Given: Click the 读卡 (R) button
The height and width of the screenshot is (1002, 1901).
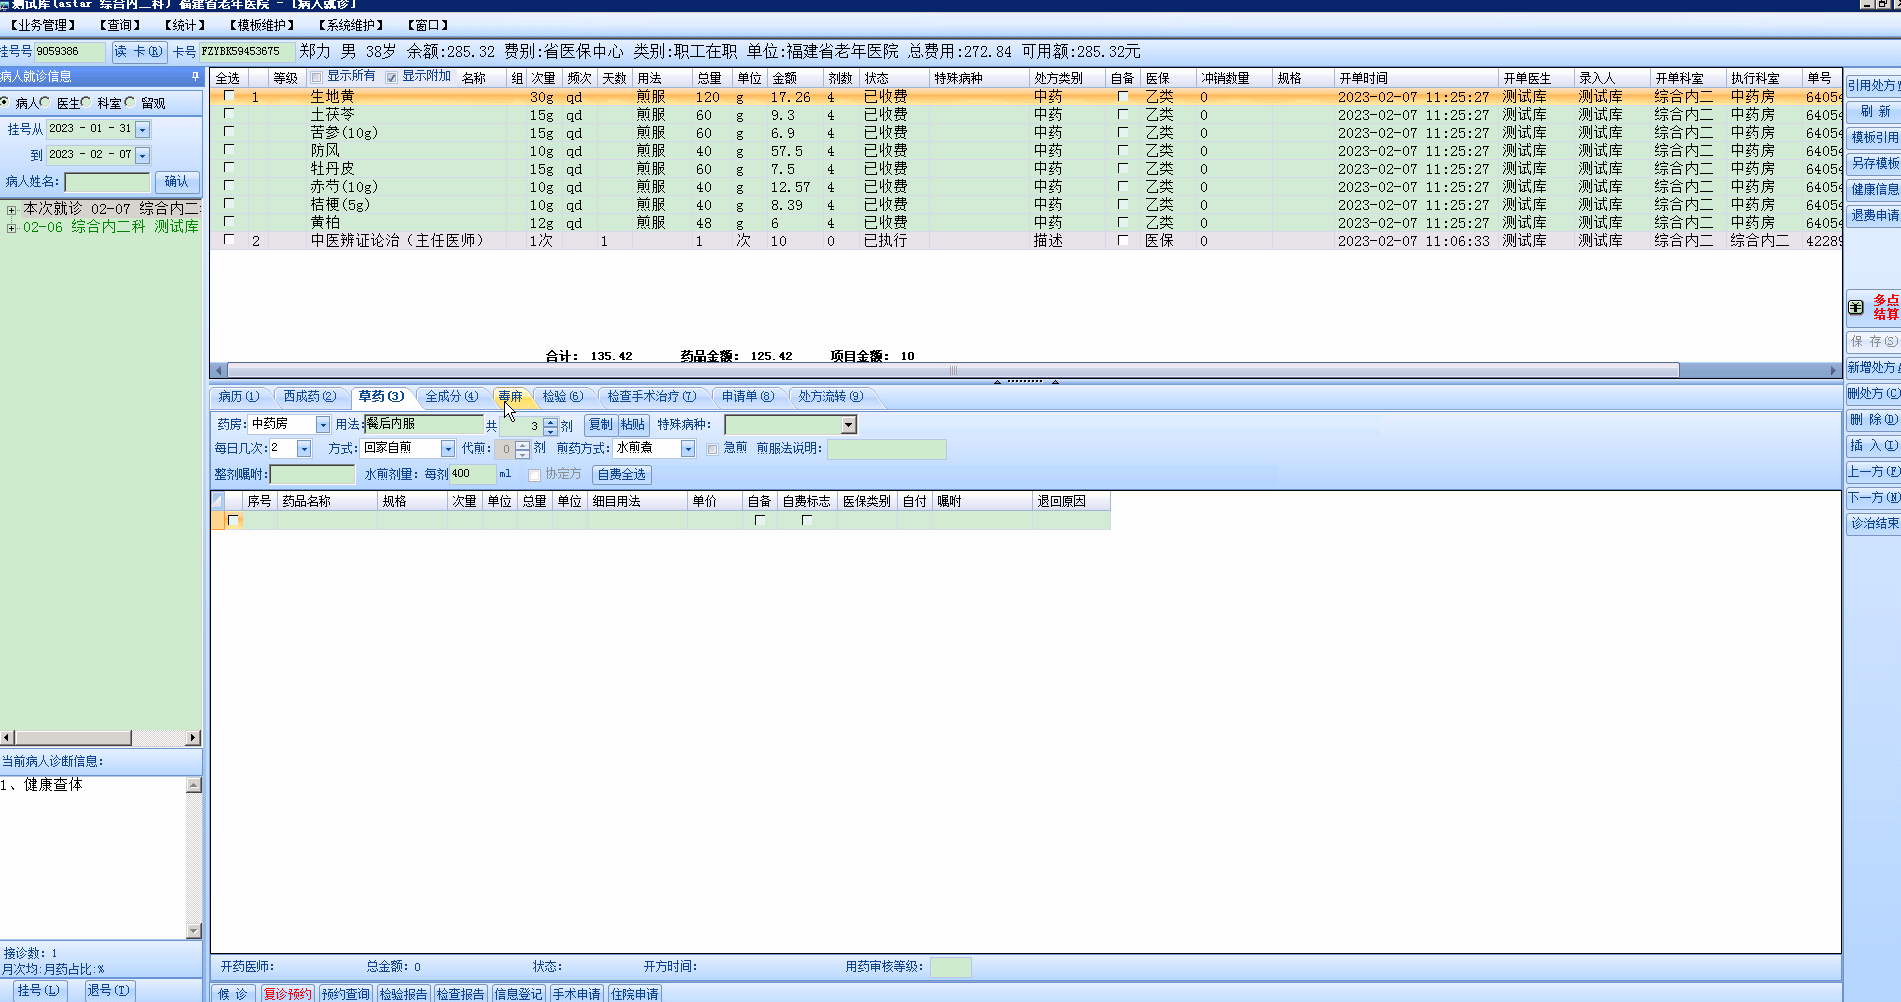Looking at the screenshot, I should 138,52.
